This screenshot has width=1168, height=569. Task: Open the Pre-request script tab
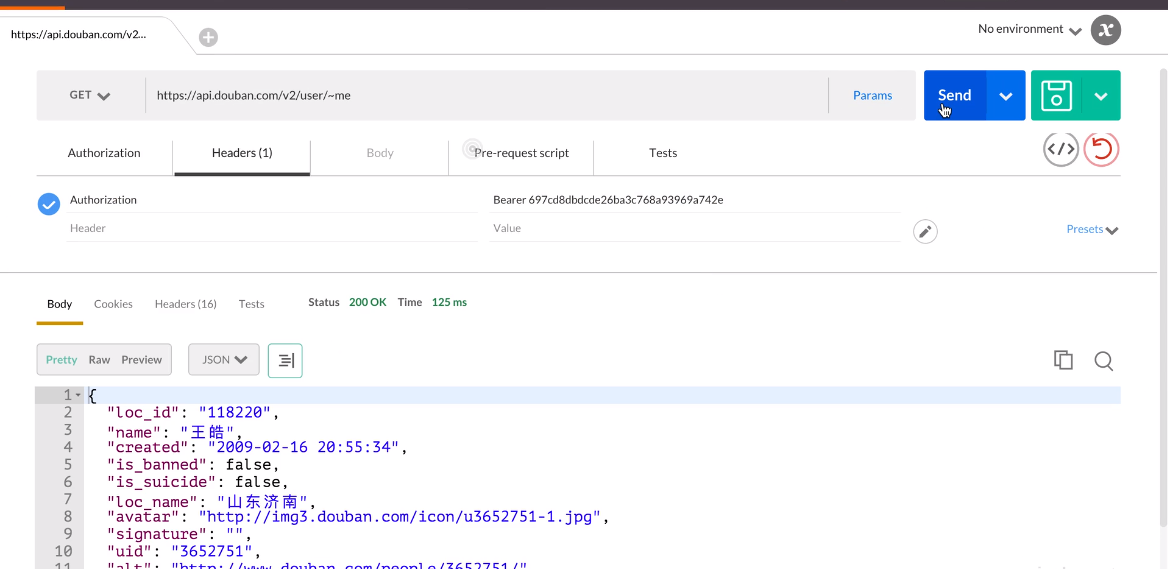[x=521, y=153]
